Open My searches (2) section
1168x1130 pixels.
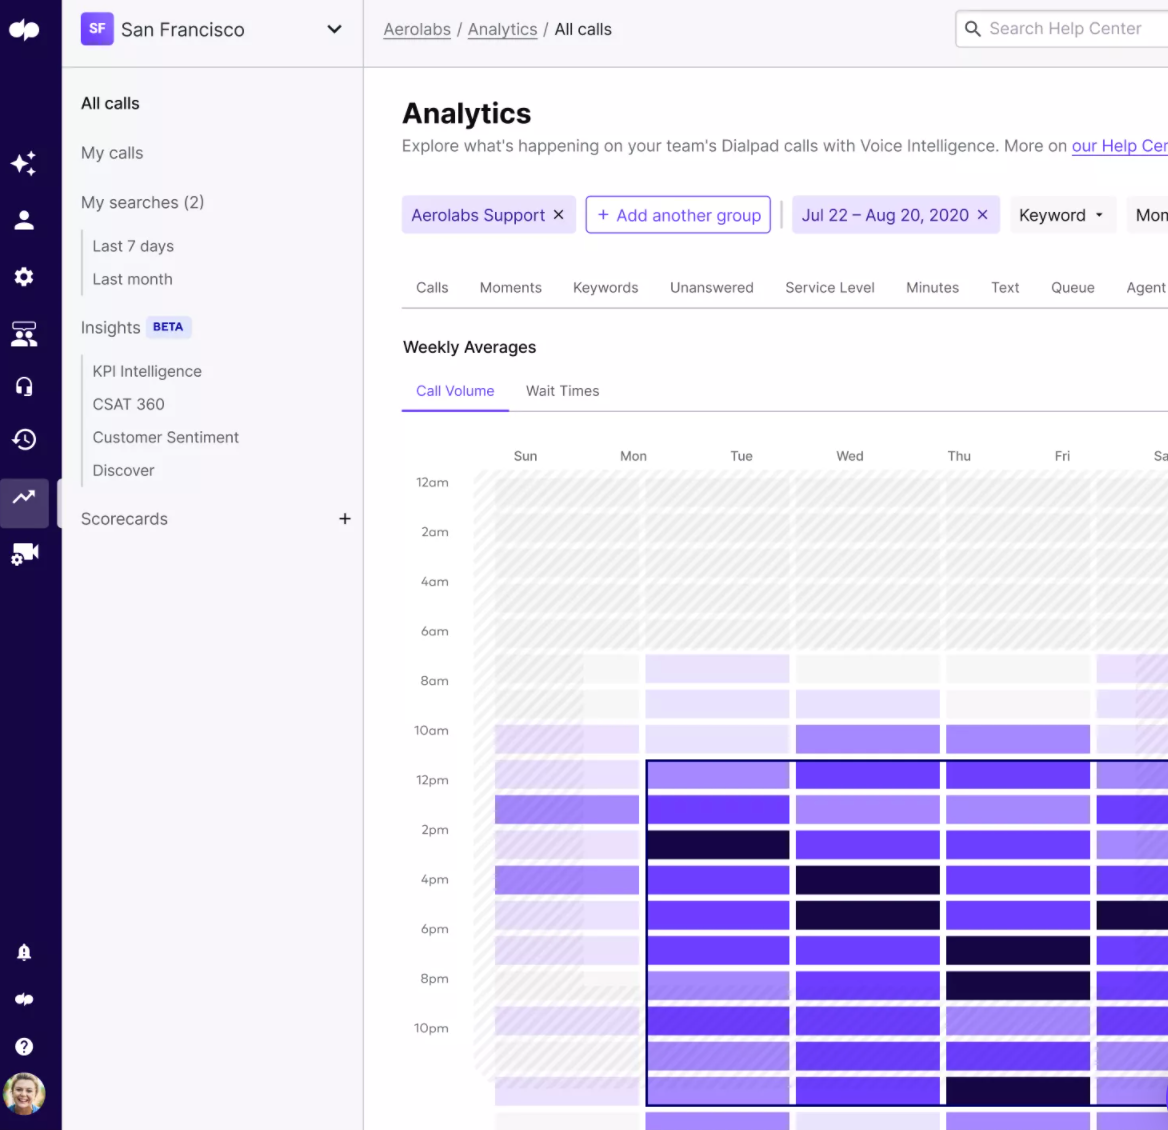tap(142, 203)
